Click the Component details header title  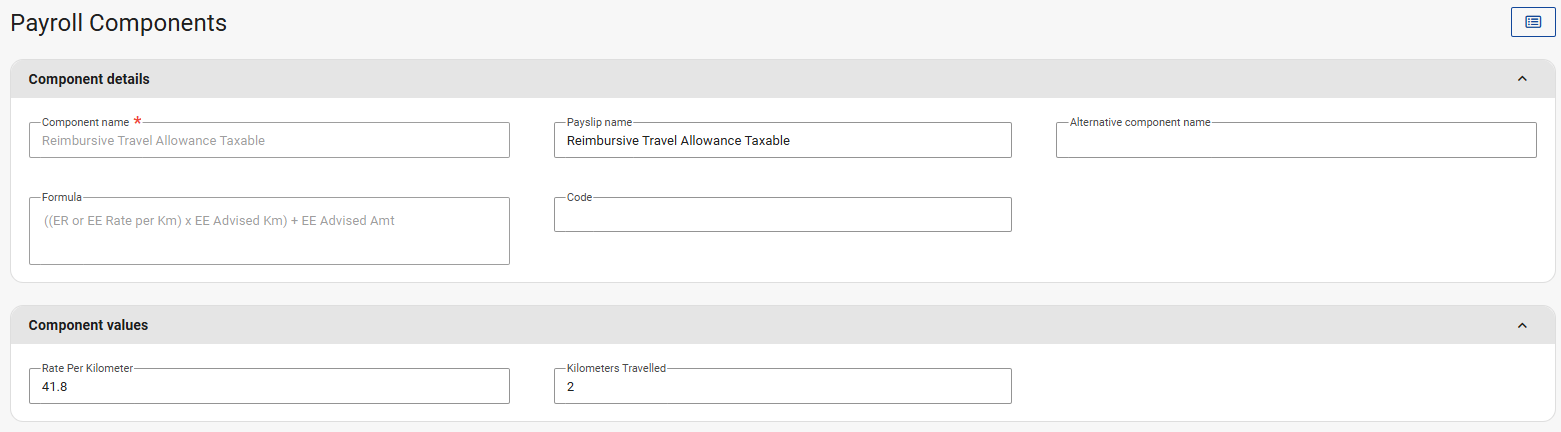[x=89, y=79]
